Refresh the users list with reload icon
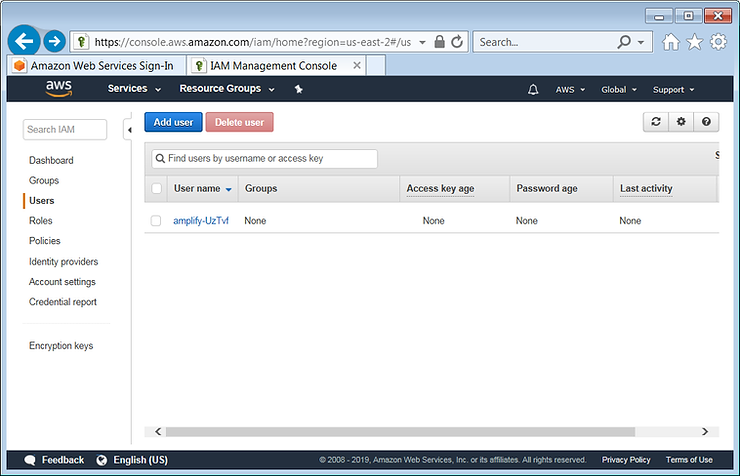The height and width of the screenshot is (476, 740). (x=655, y=122)
